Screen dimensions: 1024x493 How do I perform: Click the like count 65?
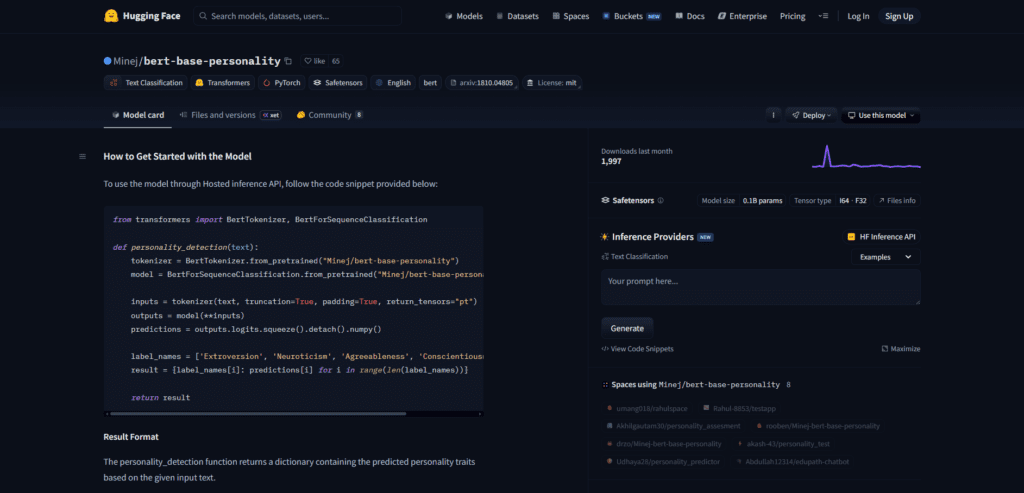[336, 61]
